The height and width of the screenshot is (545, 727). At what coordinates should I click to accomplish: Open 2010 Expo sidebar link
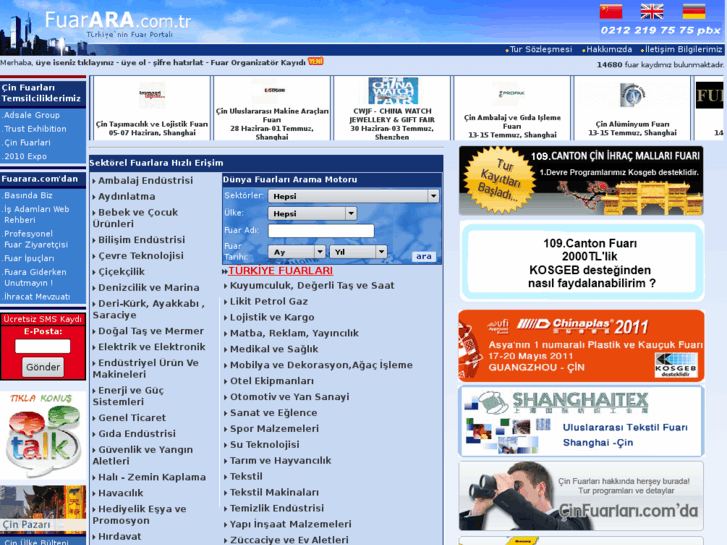click(x=26, y=156)
